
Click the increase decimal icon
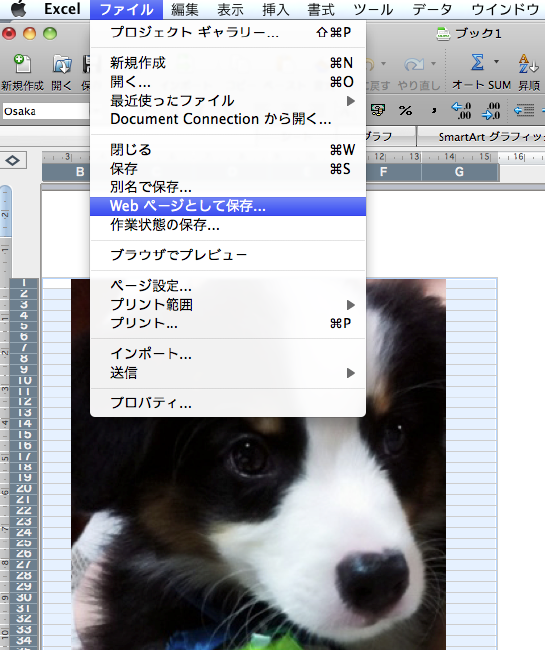pos(461,111)
